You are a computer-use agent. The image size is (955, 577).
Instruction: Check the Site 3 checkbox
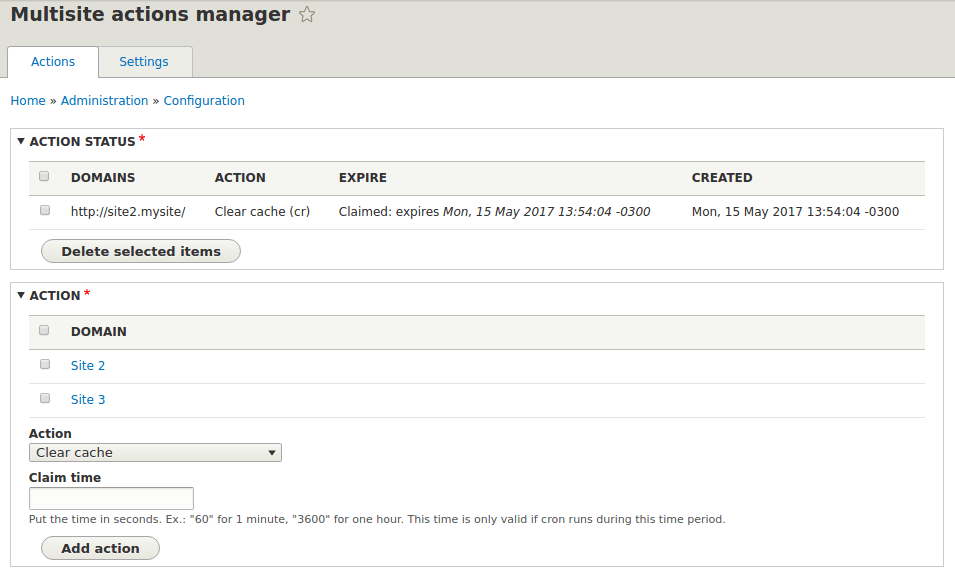[x=44, y=398]
